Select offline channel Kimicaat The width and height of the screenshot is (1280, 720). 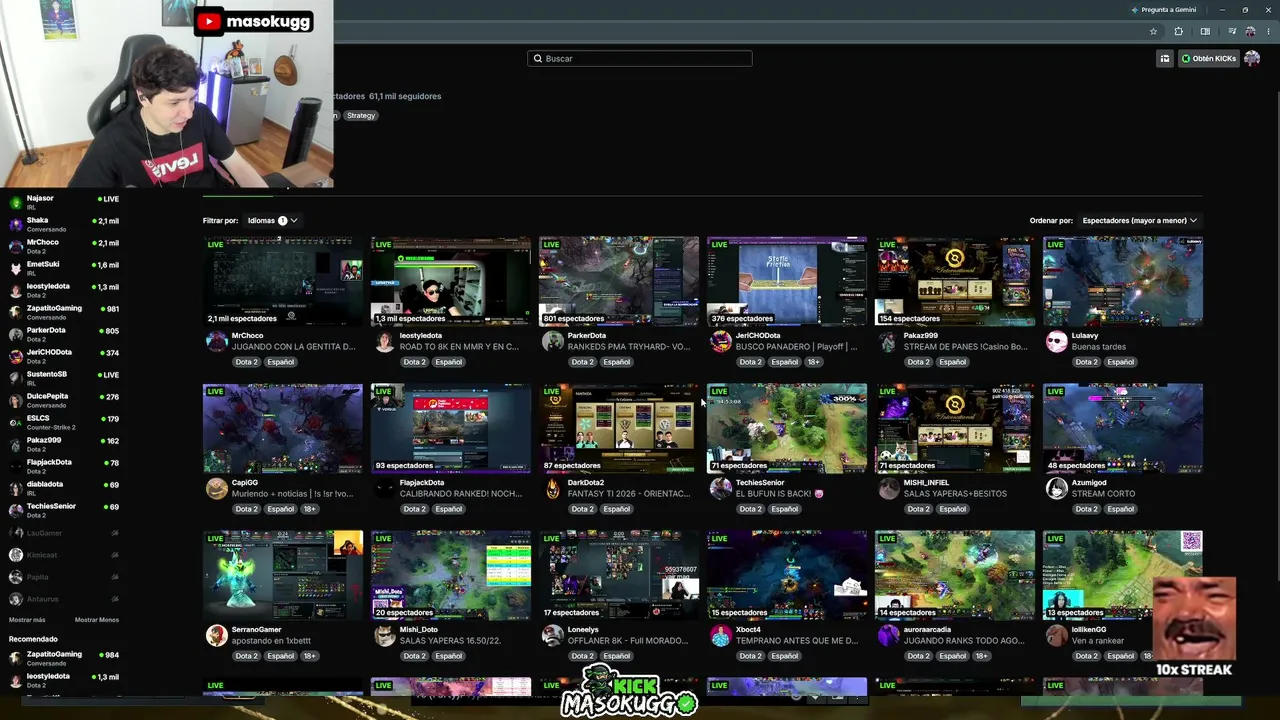click(x=64, y=555)
